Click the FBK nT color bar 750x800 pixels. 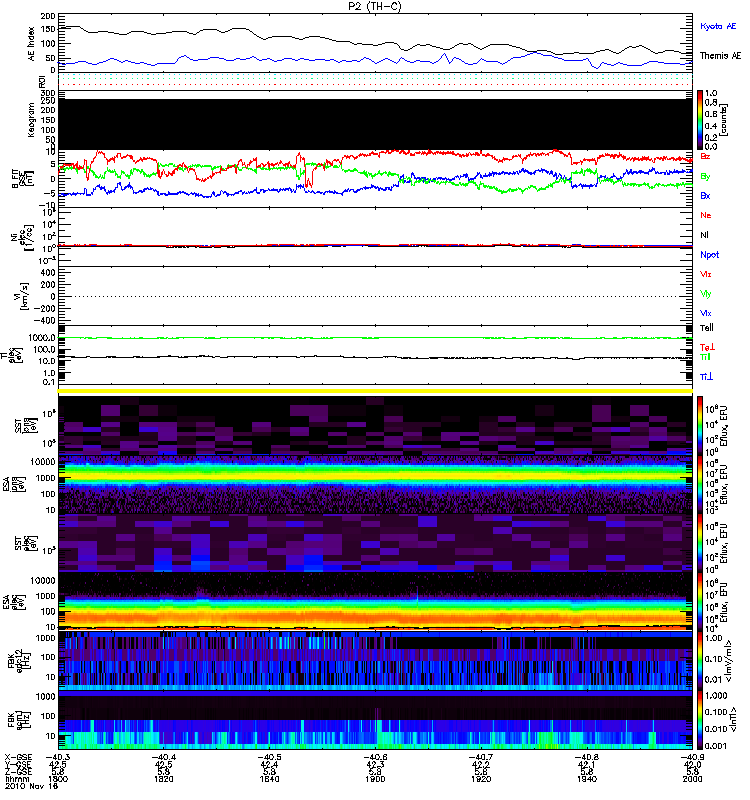[700, 720]
